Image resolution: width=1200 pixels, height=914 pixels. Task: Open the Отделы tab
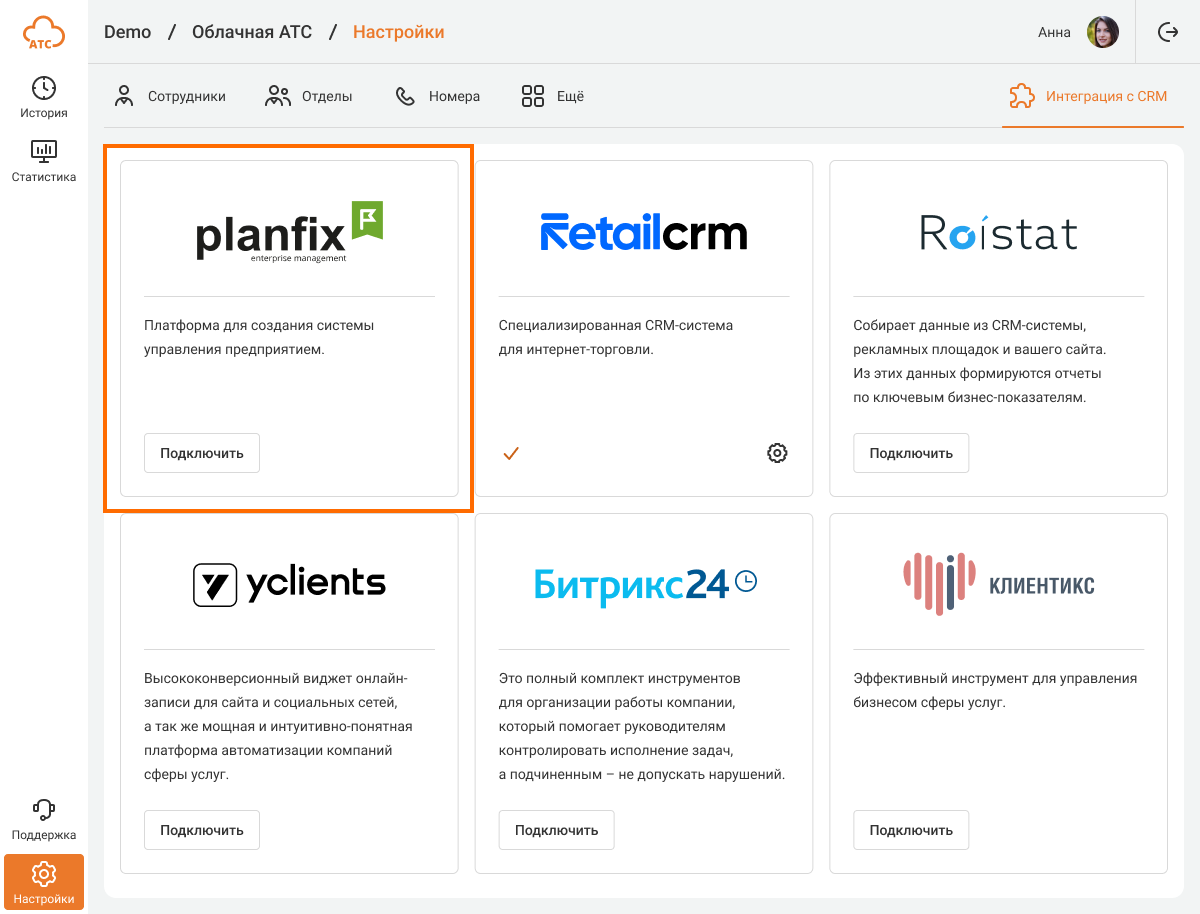(309, 97)
